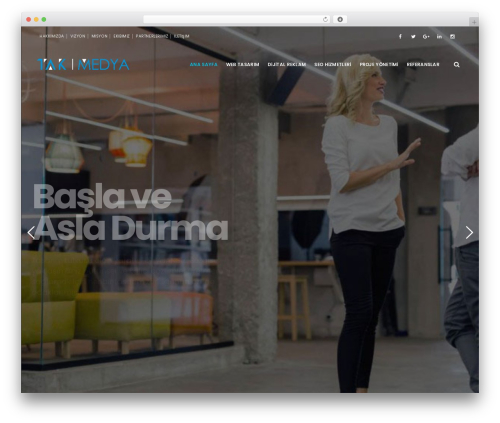Reload page using browser refresh icon
This screenshot has width=500, height=423.
click(325, 19)
